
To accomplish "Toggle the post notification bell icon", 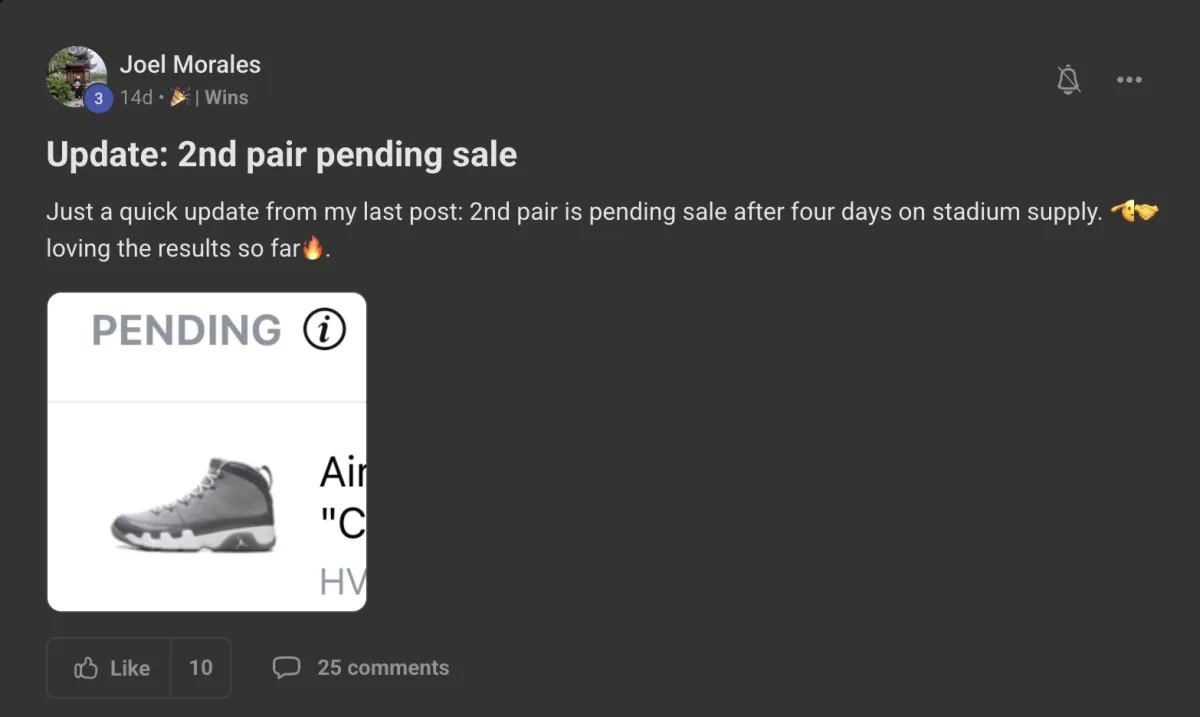I will 1069,79.
